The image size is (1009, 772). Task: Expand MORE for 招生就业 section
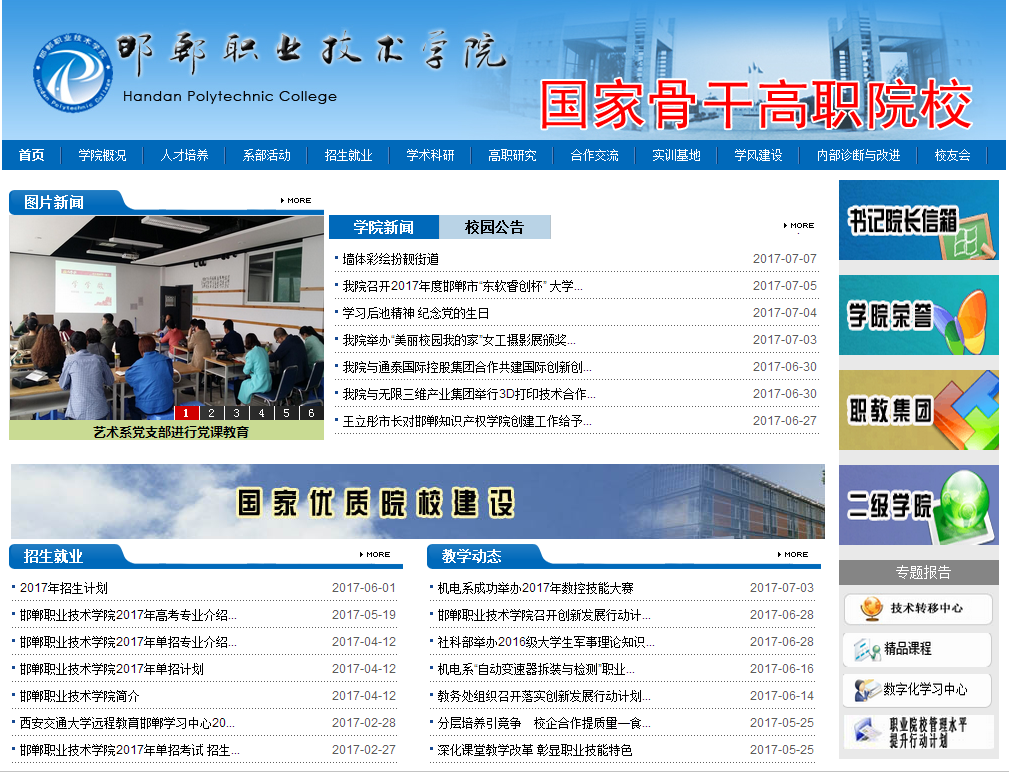click(375, 554)
